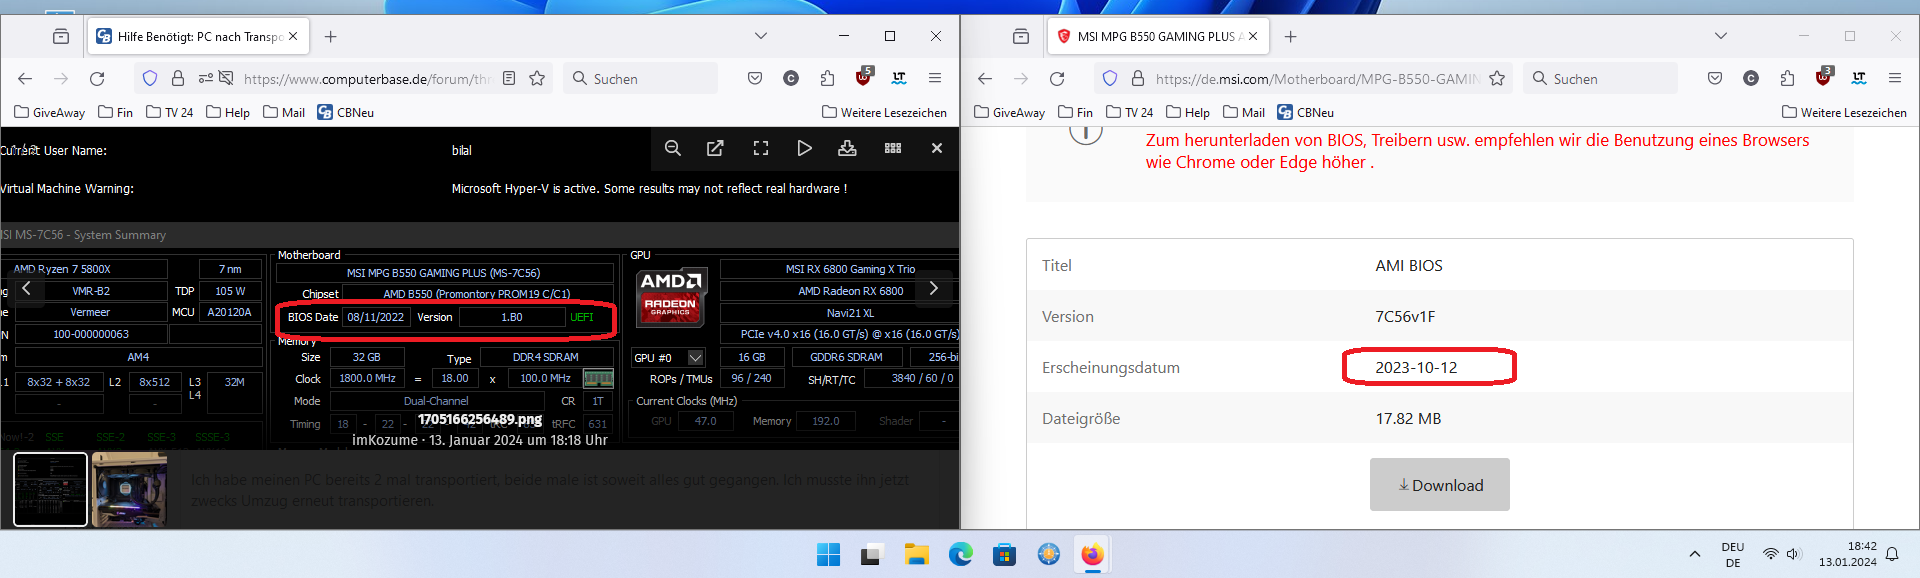Open the Help bookmark folder in the right window
This screenshot has height=578, width=1920.
[1188, 113]
